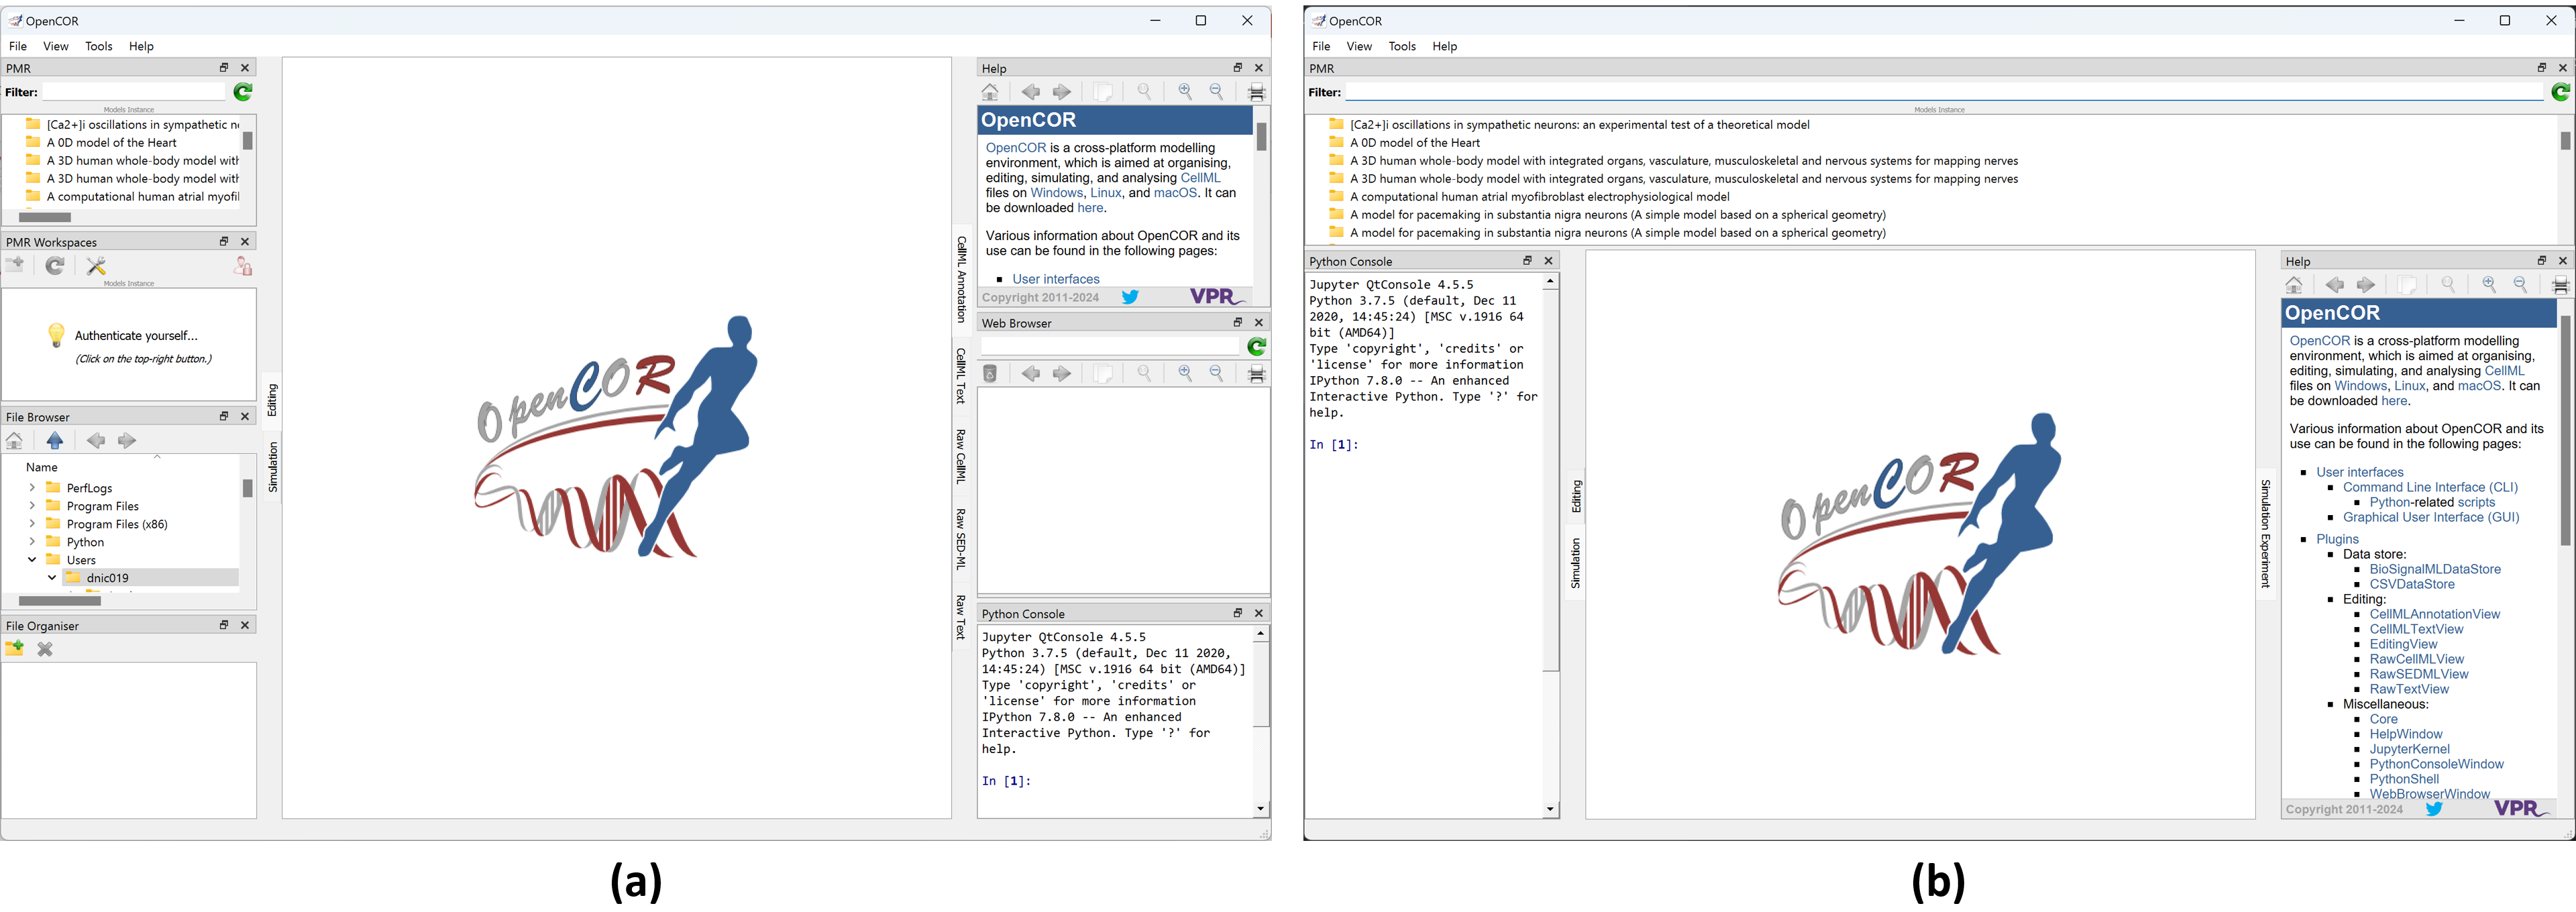Go back in Help panel of window (a)
Screen dimensions: 2576x912
pos(1031,92)
